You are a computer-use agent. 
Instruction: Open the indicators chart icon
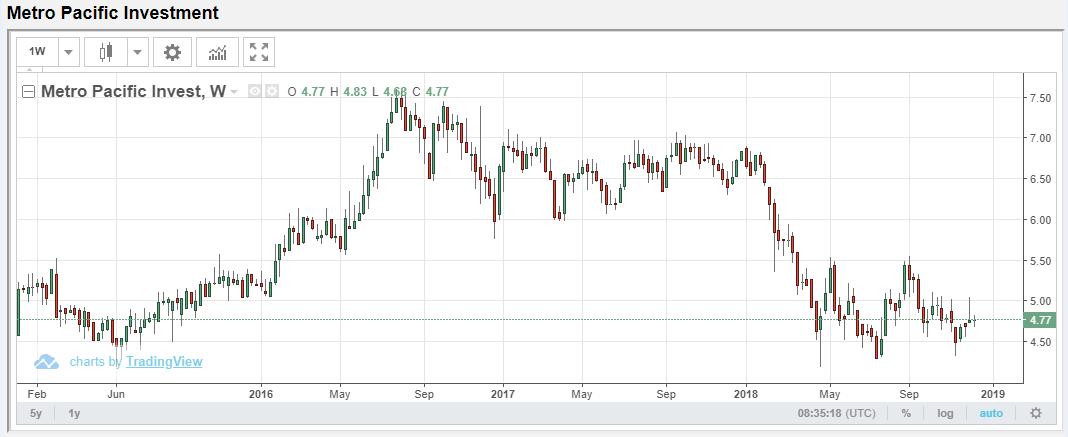(x=217, y=52)
